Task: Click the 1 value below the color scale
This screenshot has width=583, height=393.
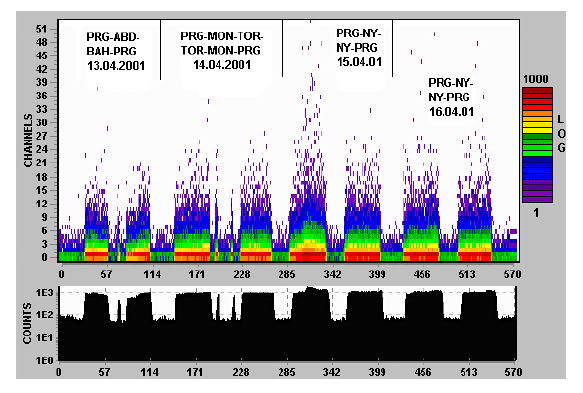Action: [536, 213]
